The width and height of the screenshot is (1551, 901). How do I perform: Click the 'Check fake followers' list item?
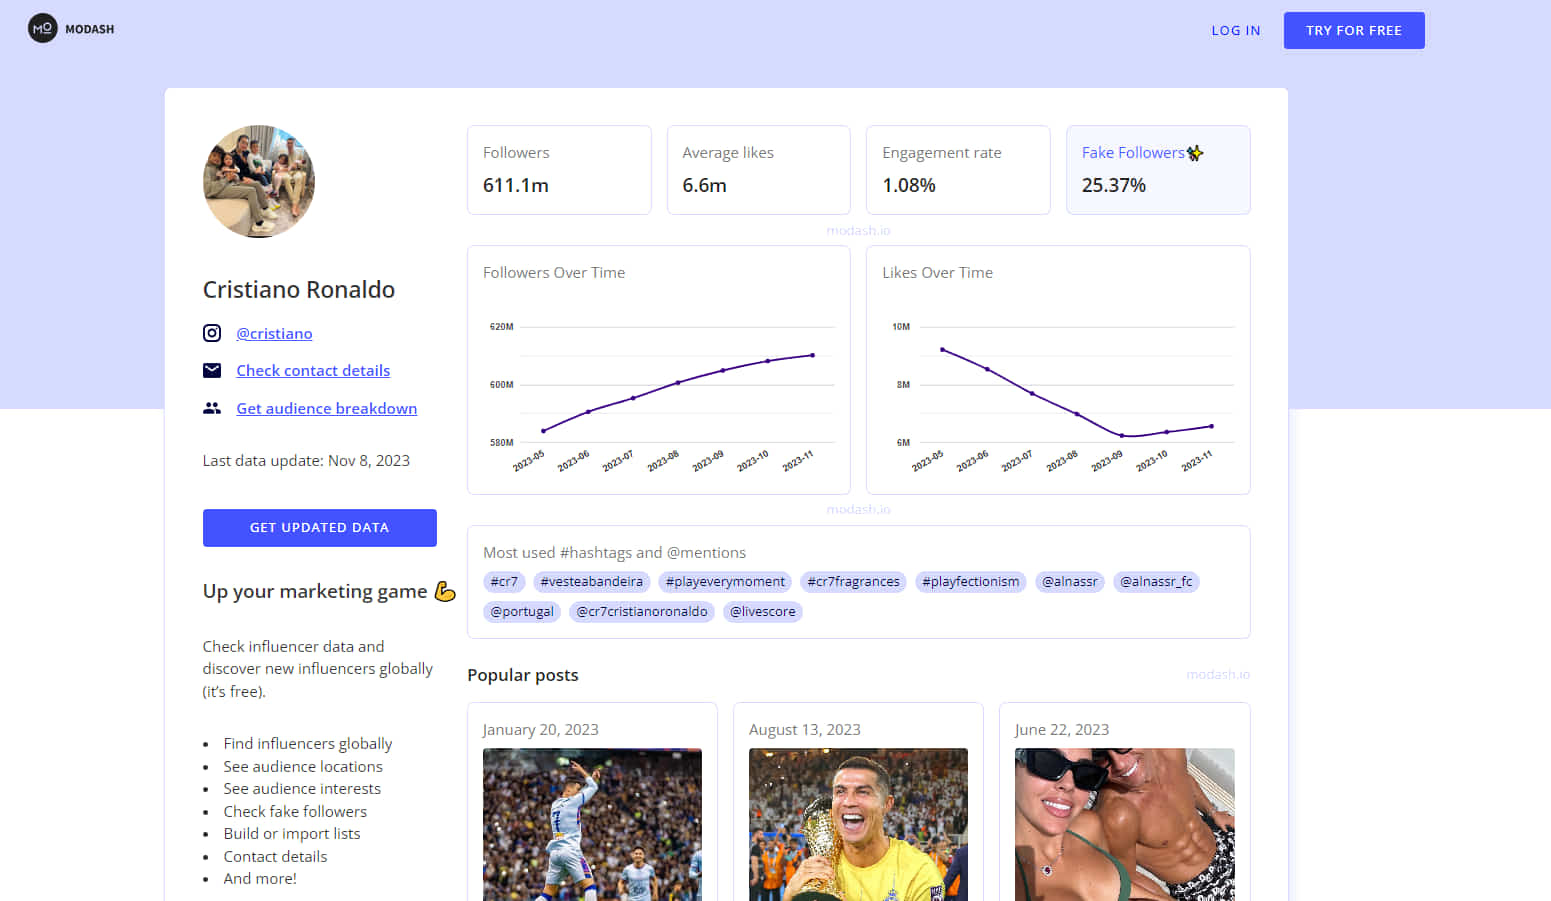(x=295, y=812)
